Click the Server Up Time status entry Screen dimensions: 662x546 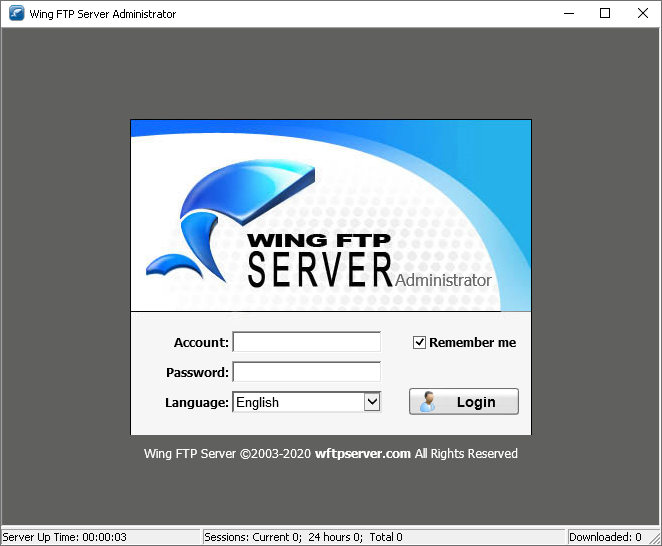tap(100, 537)
